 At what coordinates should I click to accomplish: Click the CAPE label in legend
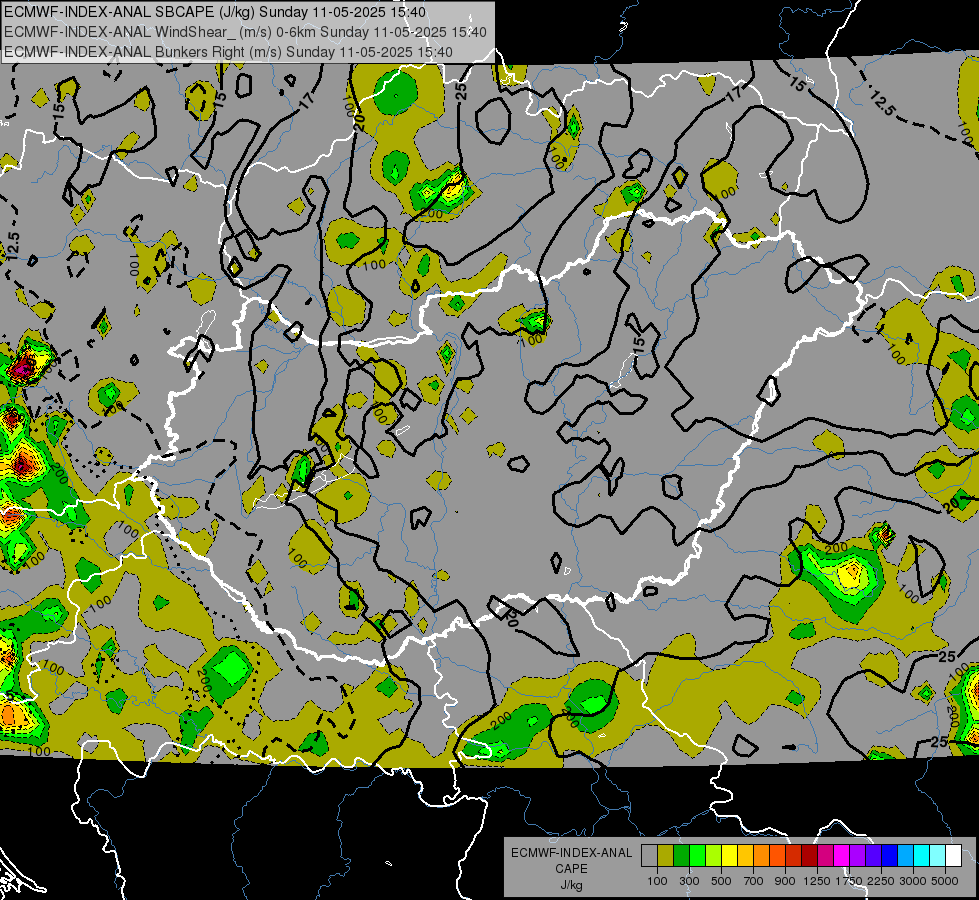click(x=572, y=868)
